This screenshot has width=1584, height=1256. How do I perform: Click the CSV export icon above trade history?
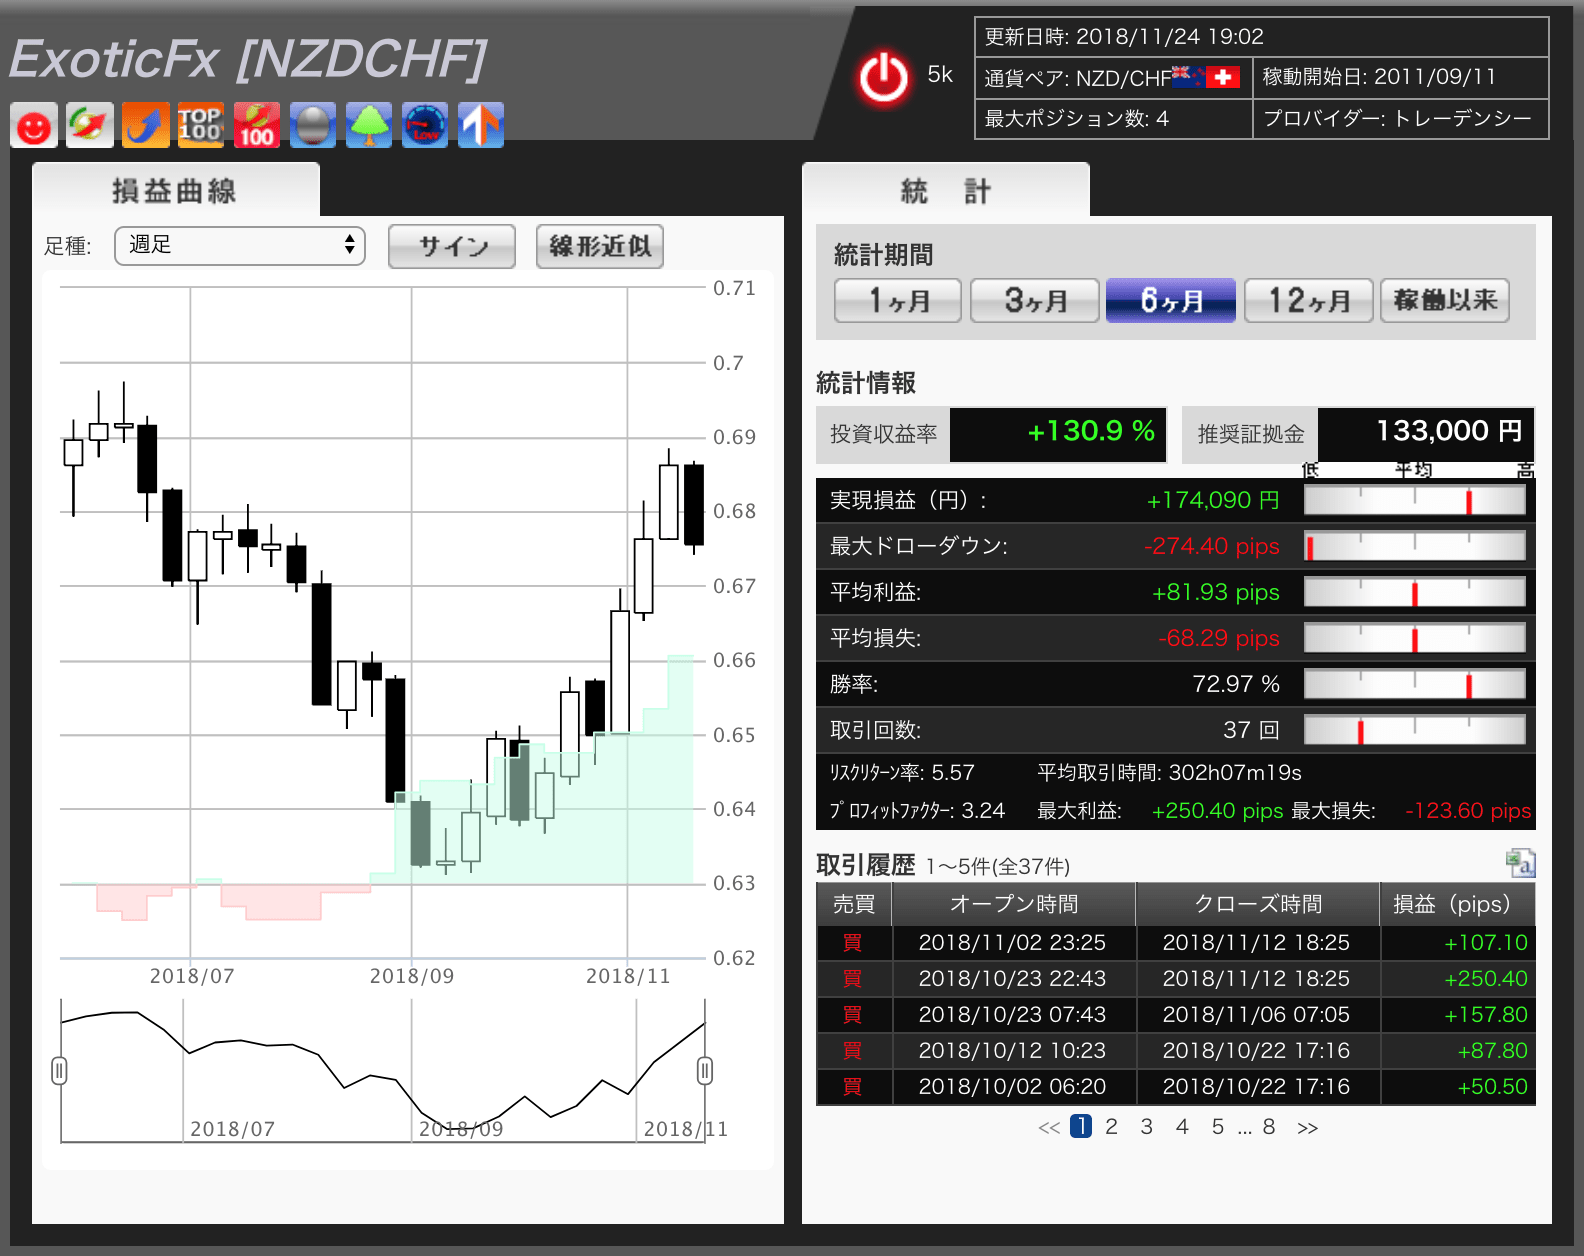click(1520, 862)
